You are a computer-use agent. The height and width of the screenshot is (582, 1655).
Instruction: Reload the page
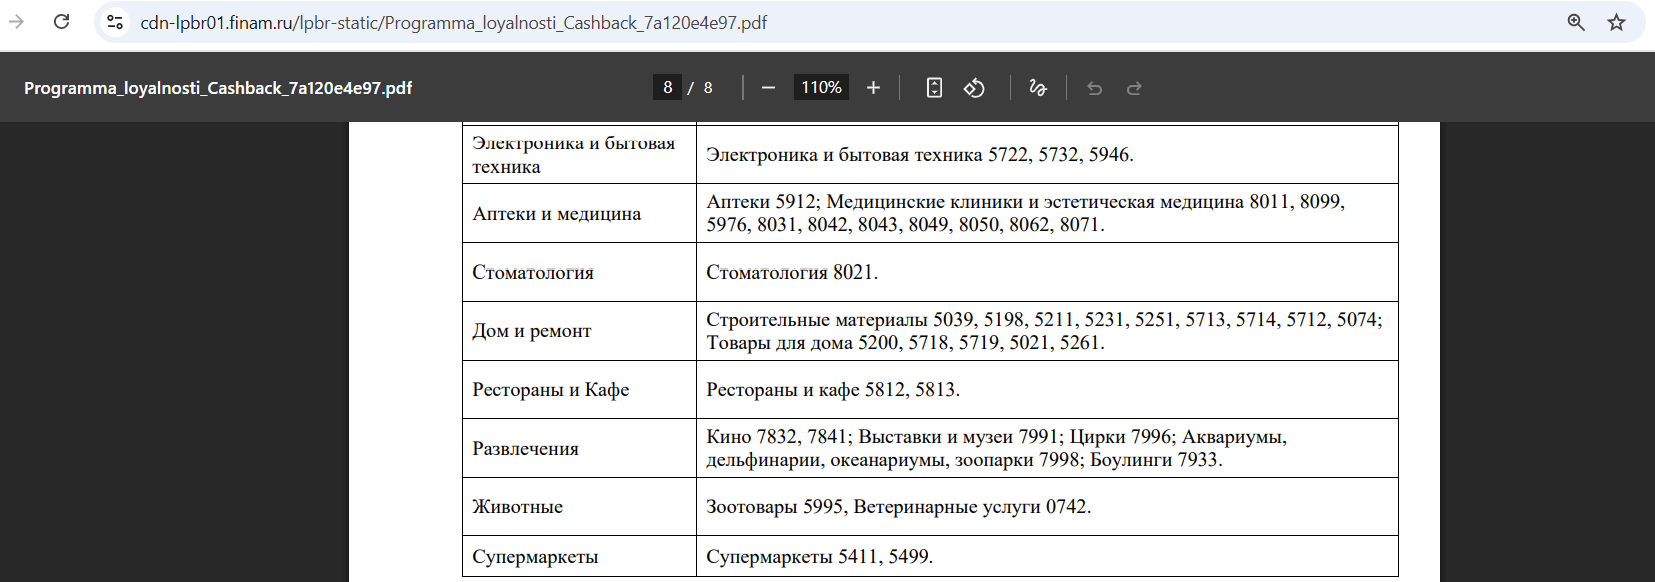(x=62, y=22)
